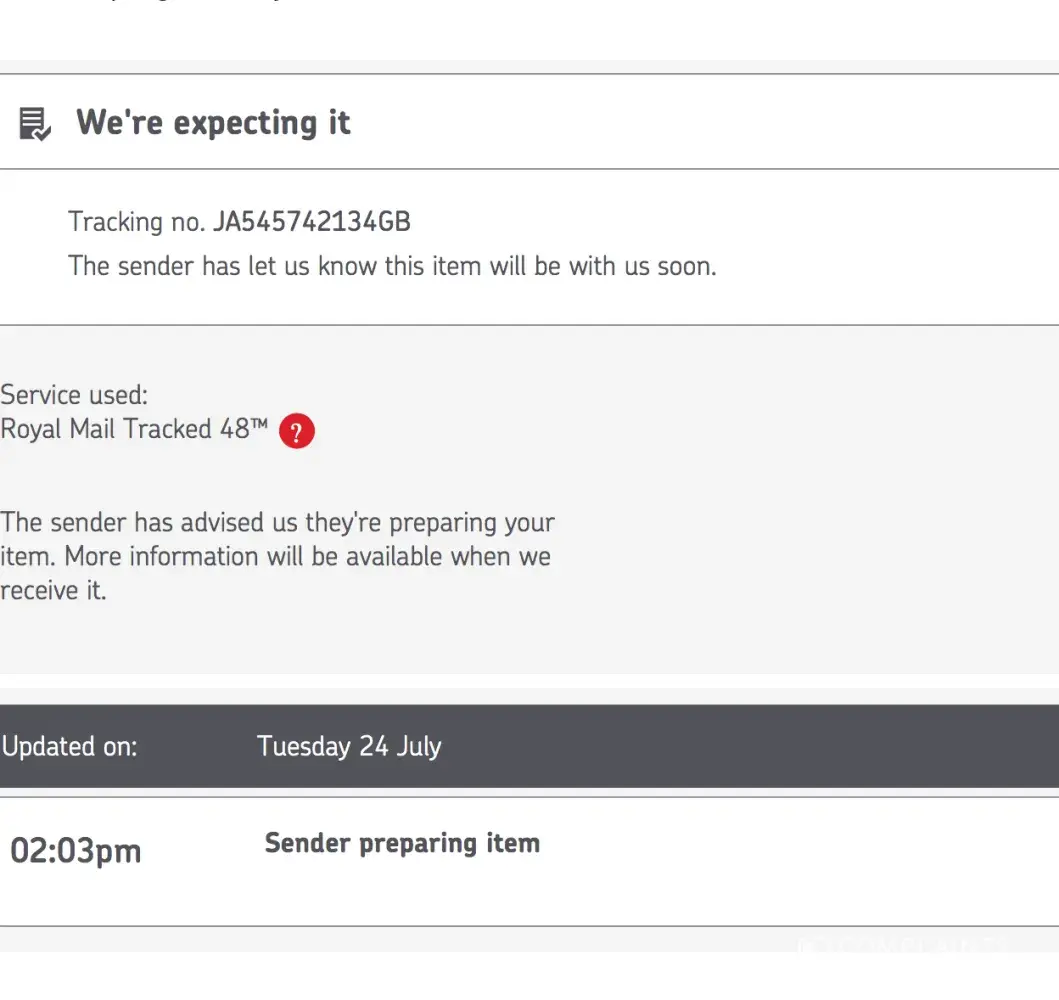1059x1000 pixels.
Task: Click the red question mark help icon
Action: (297, 432)
